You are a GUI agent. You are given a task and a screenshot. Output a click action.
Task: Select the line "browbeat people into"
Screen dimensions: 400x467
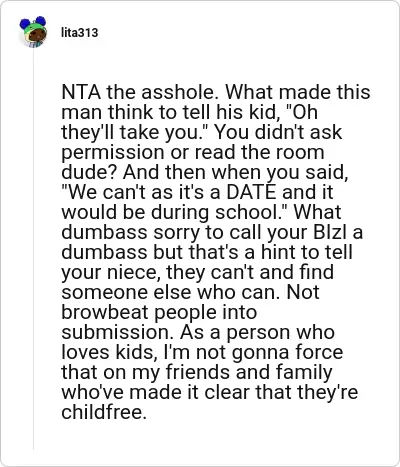tap(159, 312)
